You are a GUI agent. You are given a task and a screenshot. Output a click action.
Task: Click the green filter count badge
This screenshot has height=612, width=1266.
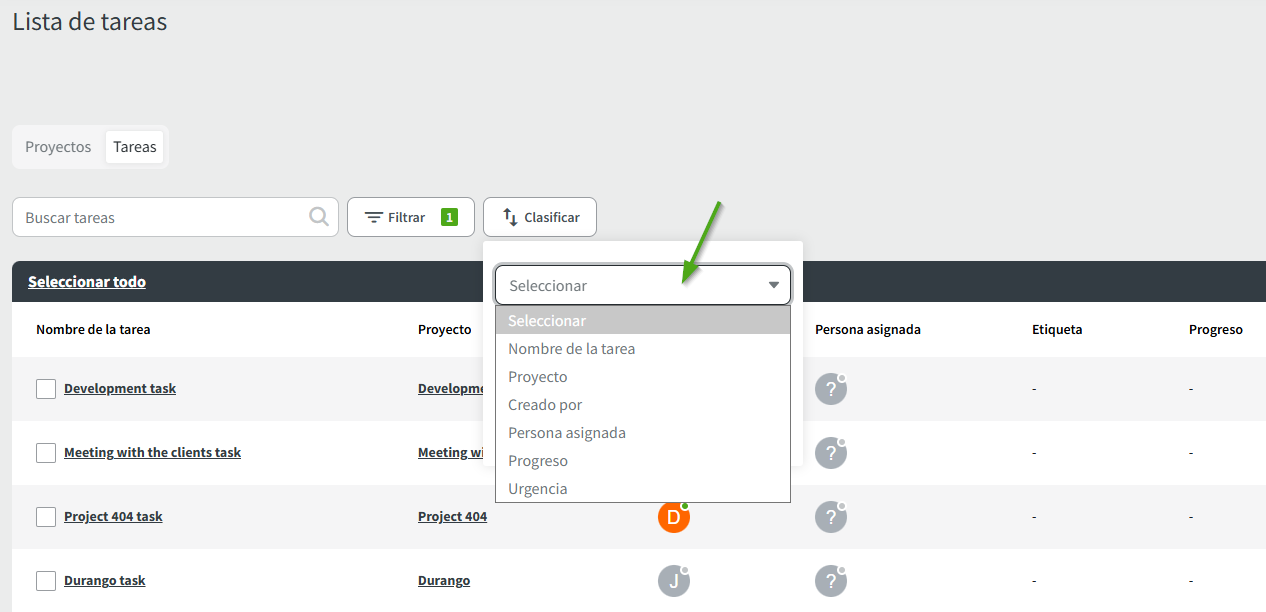coord(449,217)
